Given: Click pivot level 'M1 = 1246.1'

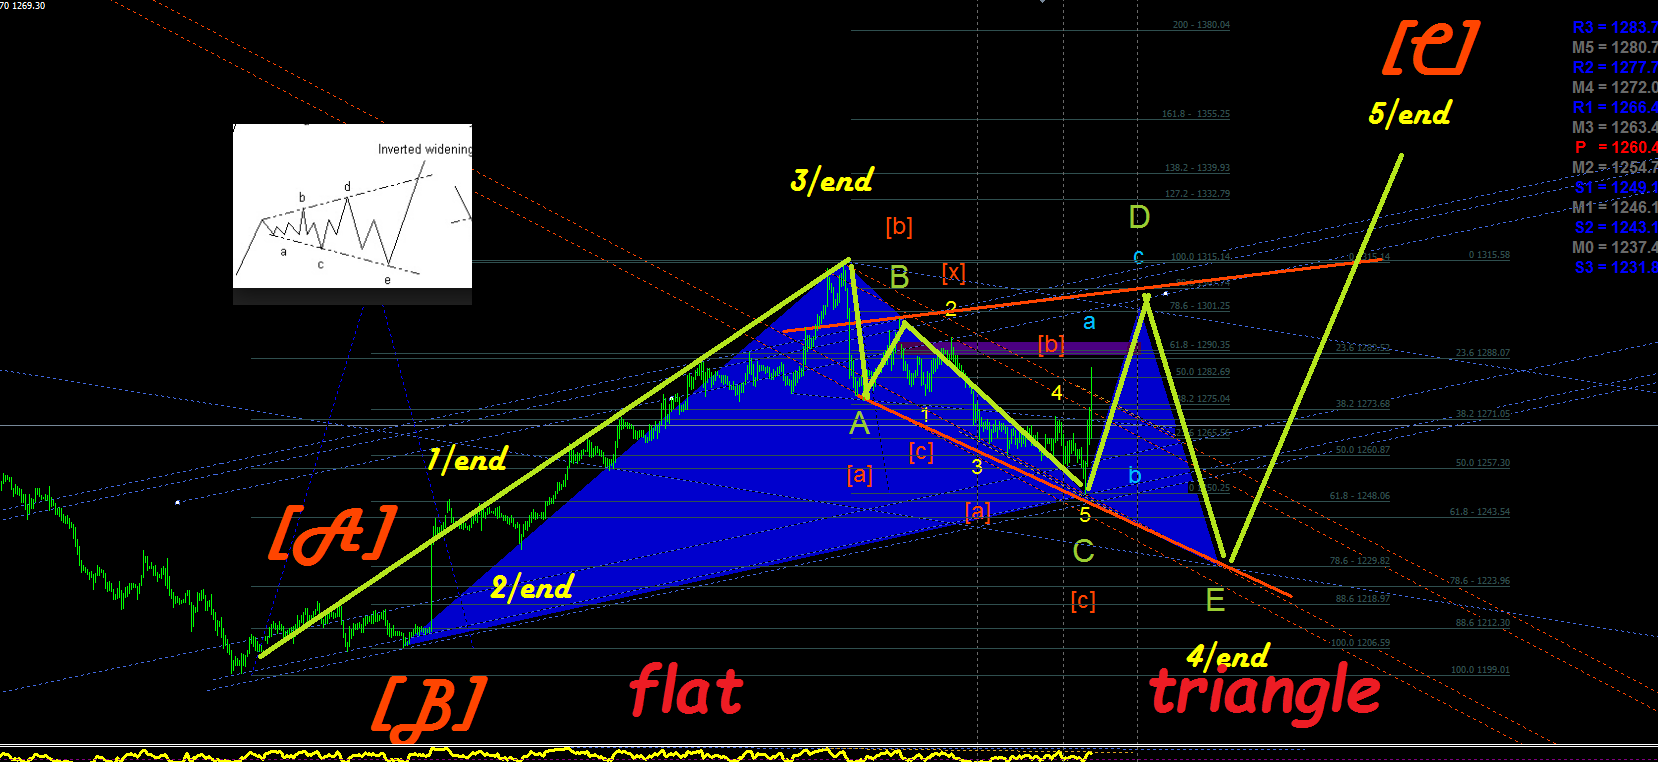Looking at the screenshot, I should (1615, 208).
